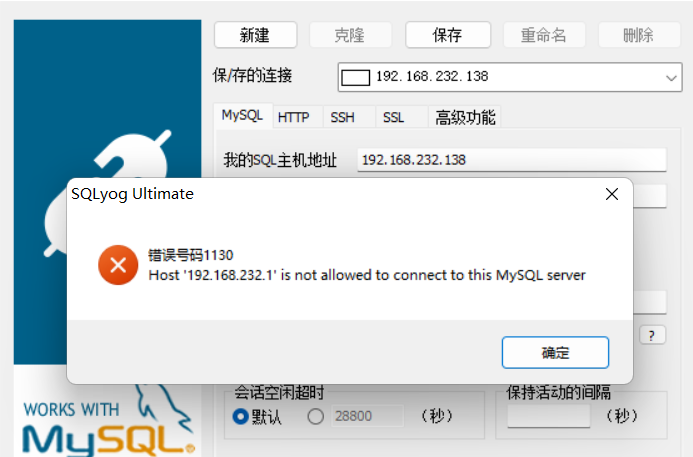693x457 pixels.
Task: Open the SSL tab
Action: coord(393,117)
